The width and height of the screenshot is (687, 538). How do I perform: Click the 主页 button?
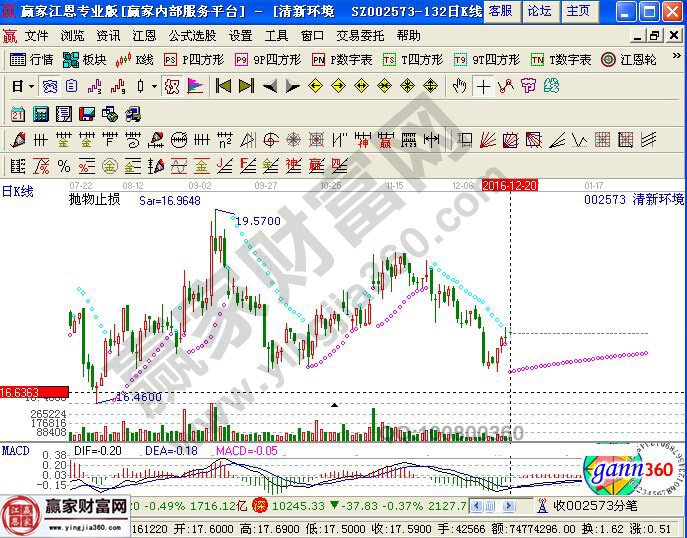pyautogui.click(x=577, y=11)
